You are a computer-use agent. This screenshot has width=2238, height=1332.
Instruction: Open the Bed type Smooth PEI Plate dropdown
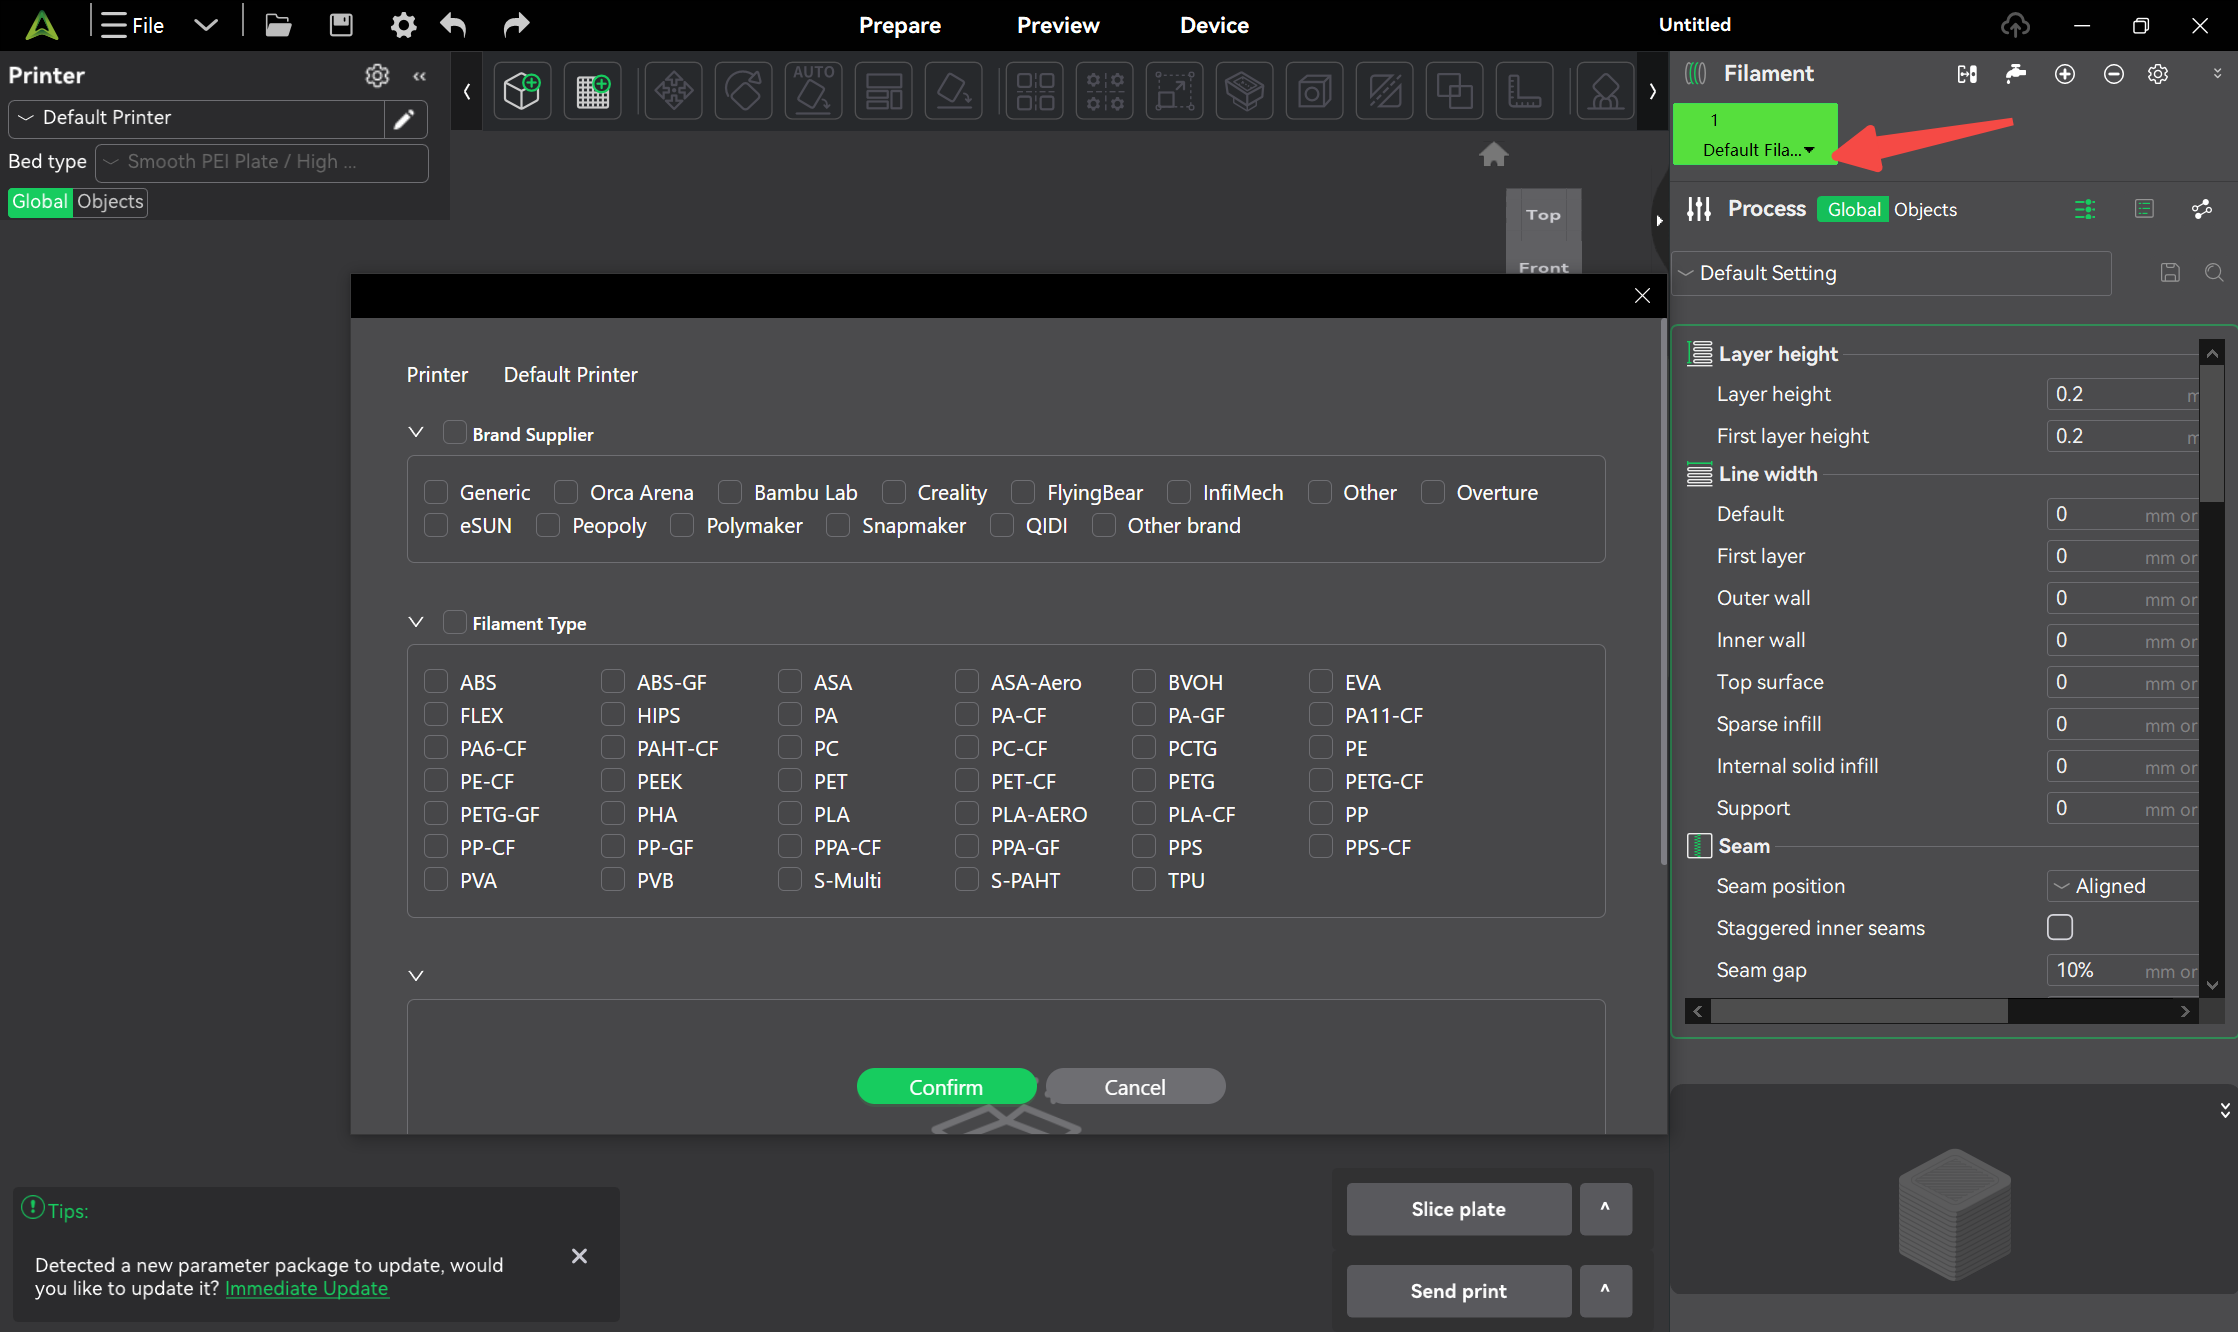262,162
